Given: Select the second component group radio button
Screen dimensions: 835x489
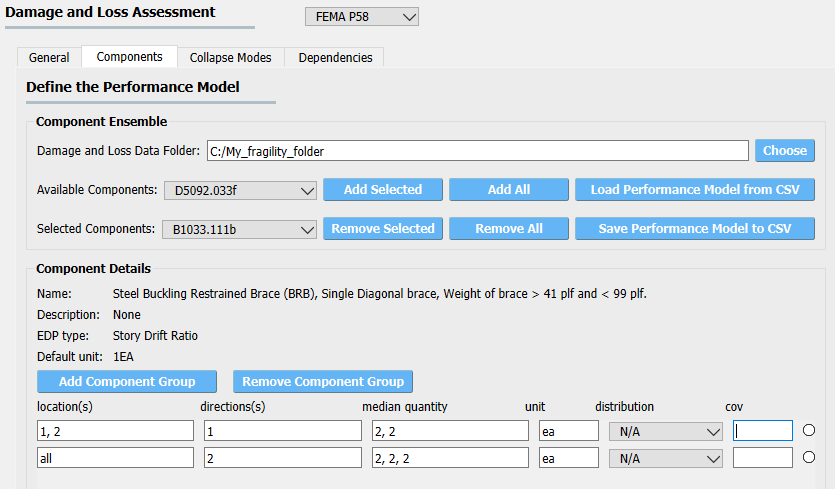Looking at the screenshot, I should click(808, 457).
